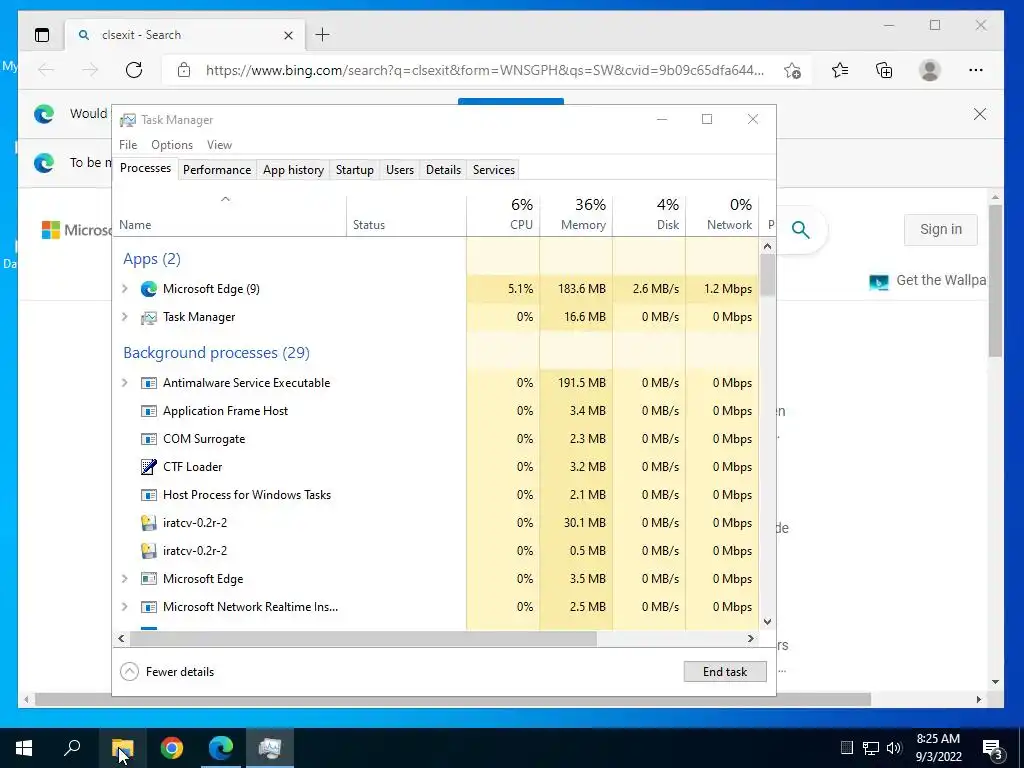Click the End task button

pos(725,672)
